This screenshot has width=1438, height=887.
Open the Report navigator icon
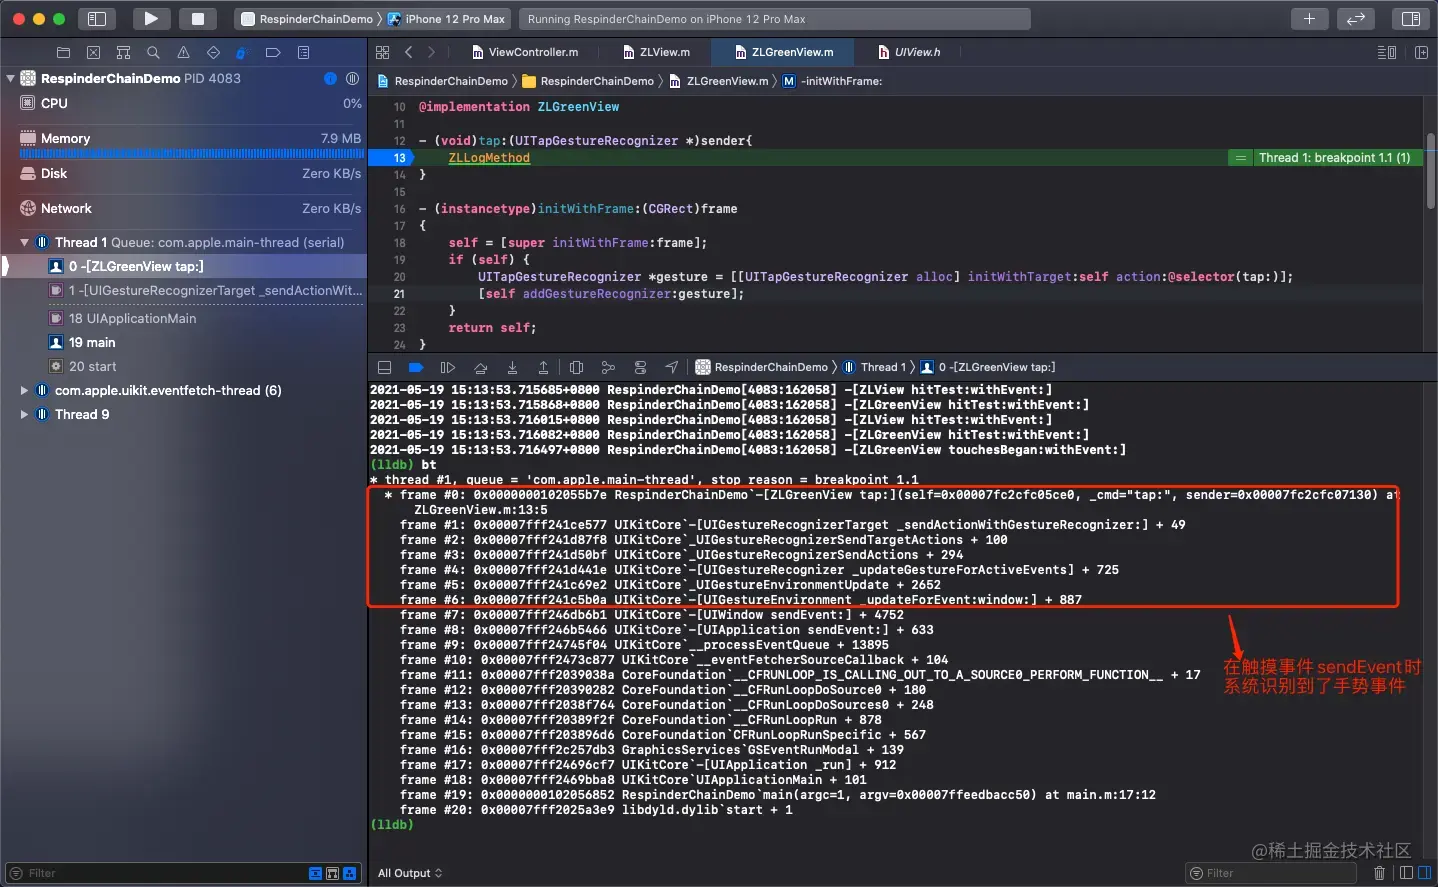[x=303, y=52]
